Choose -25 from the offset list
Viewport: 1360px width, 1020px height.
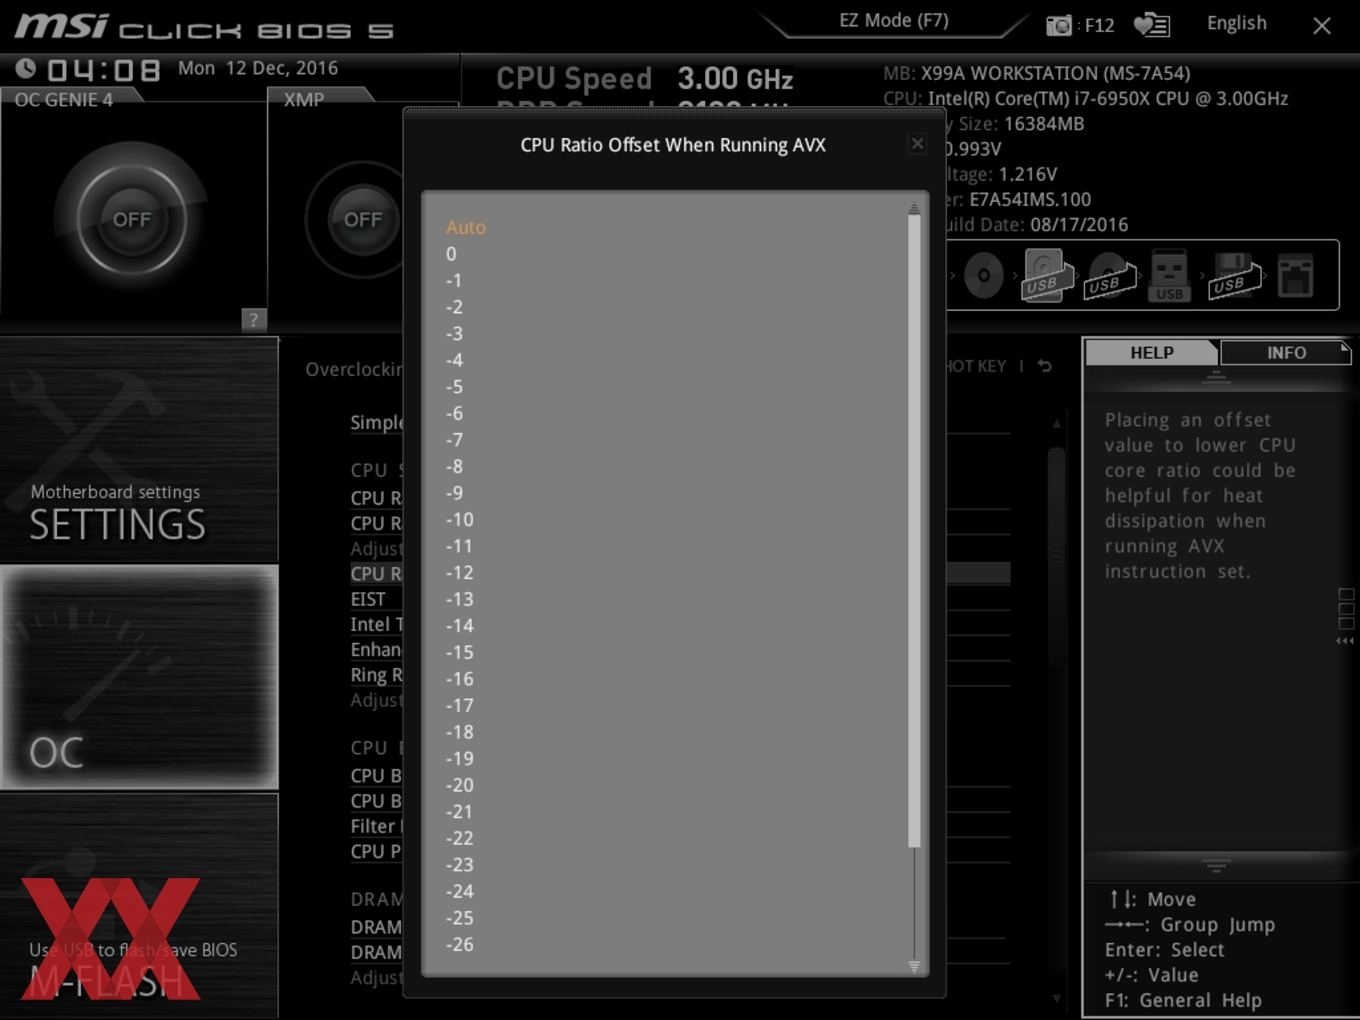coord(459,917)
